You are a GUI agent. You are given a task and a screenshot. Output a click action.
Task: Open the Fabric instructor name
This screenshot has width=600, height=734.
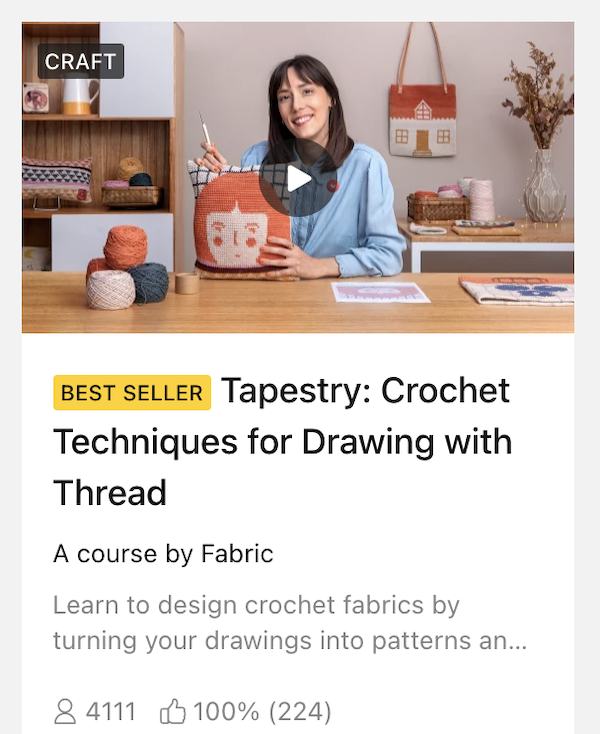pyautogui.click(x=237, y=554)
